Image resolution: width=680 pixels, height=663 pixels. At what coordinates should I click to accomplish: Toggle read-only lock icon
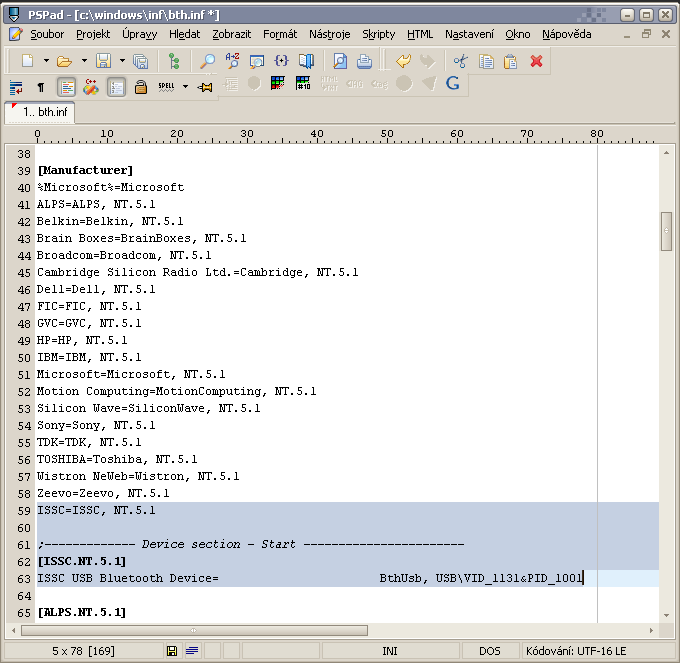coord(141,87)
